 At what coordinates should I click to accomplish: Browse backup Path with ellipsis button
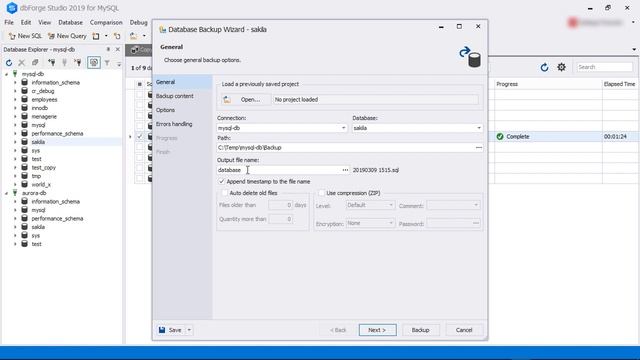478,147
